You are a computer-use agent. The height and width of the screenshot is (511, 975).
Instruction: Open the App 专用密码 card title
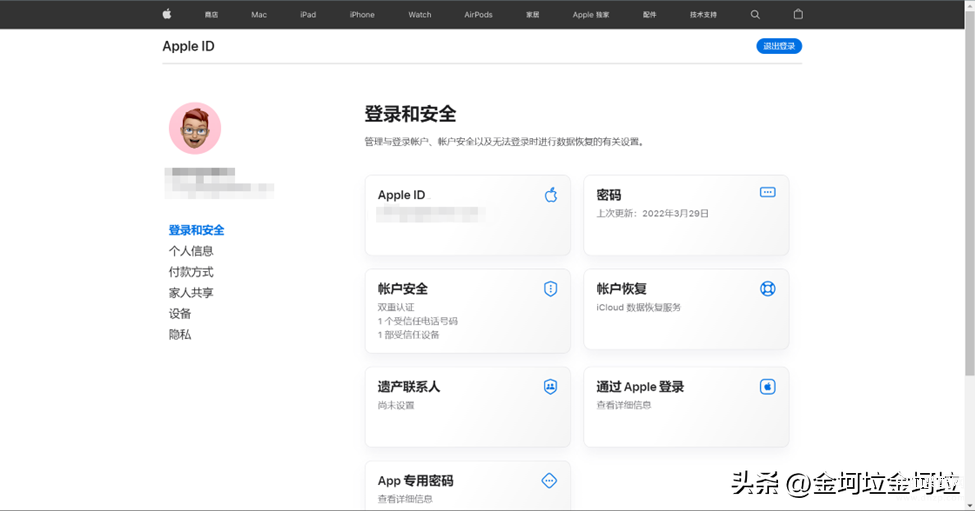tap(415, 481)
